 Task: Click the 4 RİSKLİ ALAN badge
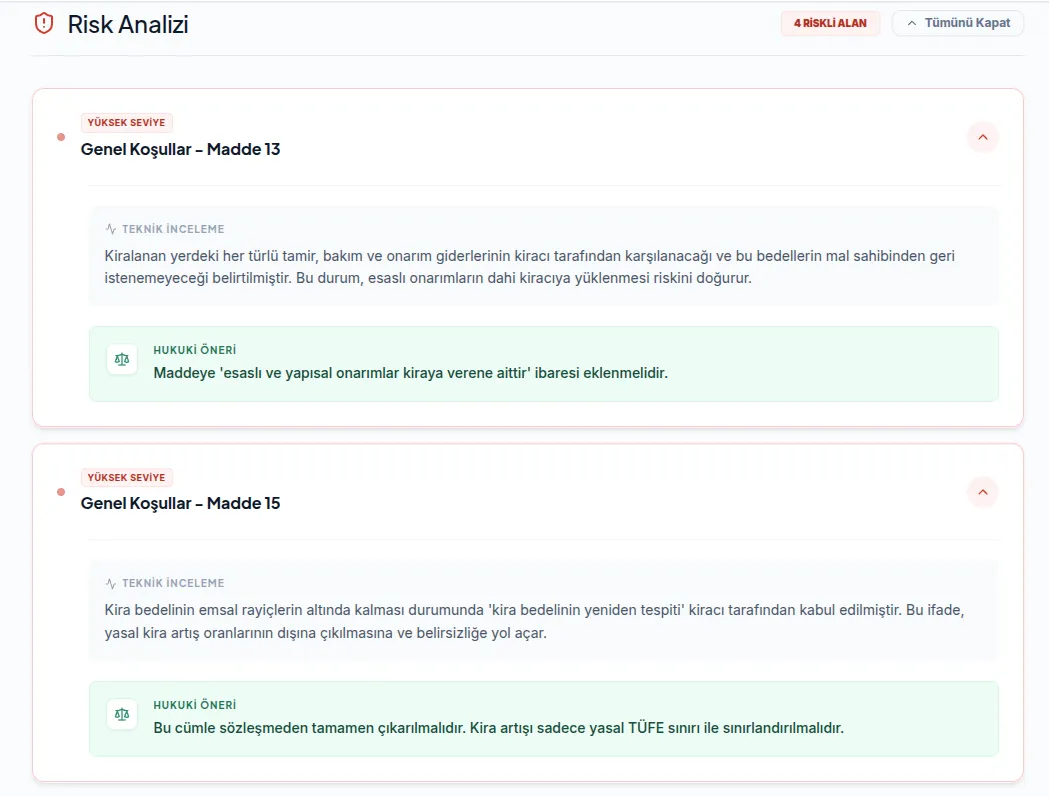click(830, 22)
